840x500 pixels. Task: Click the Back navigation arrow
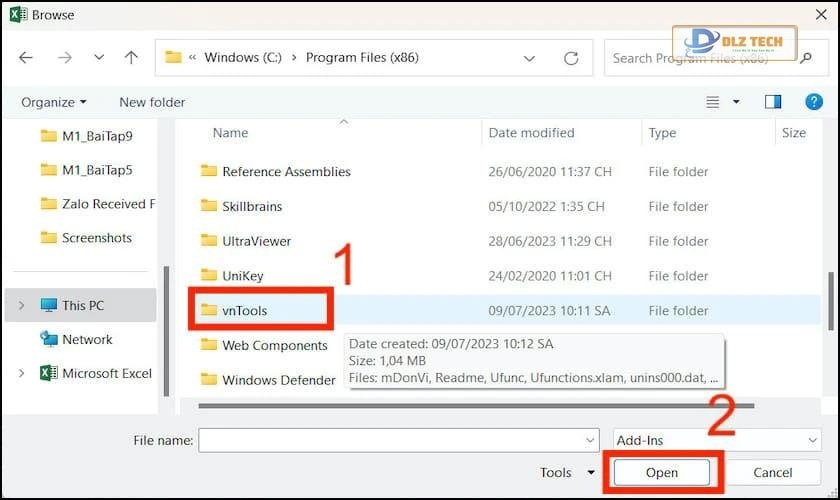pyautogui.click(x=26, y=58)
